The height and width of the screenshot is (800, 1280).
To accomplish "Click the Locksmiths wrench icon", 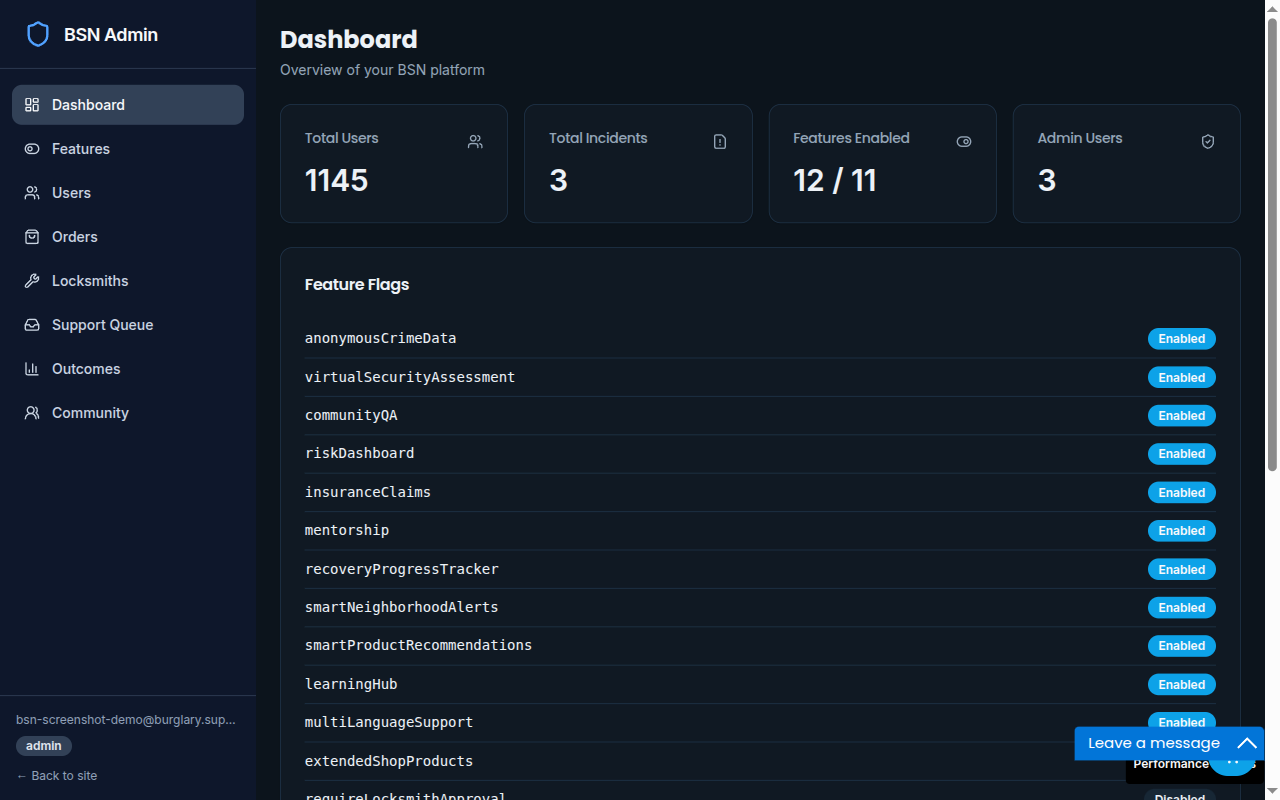I will (32, 281).
